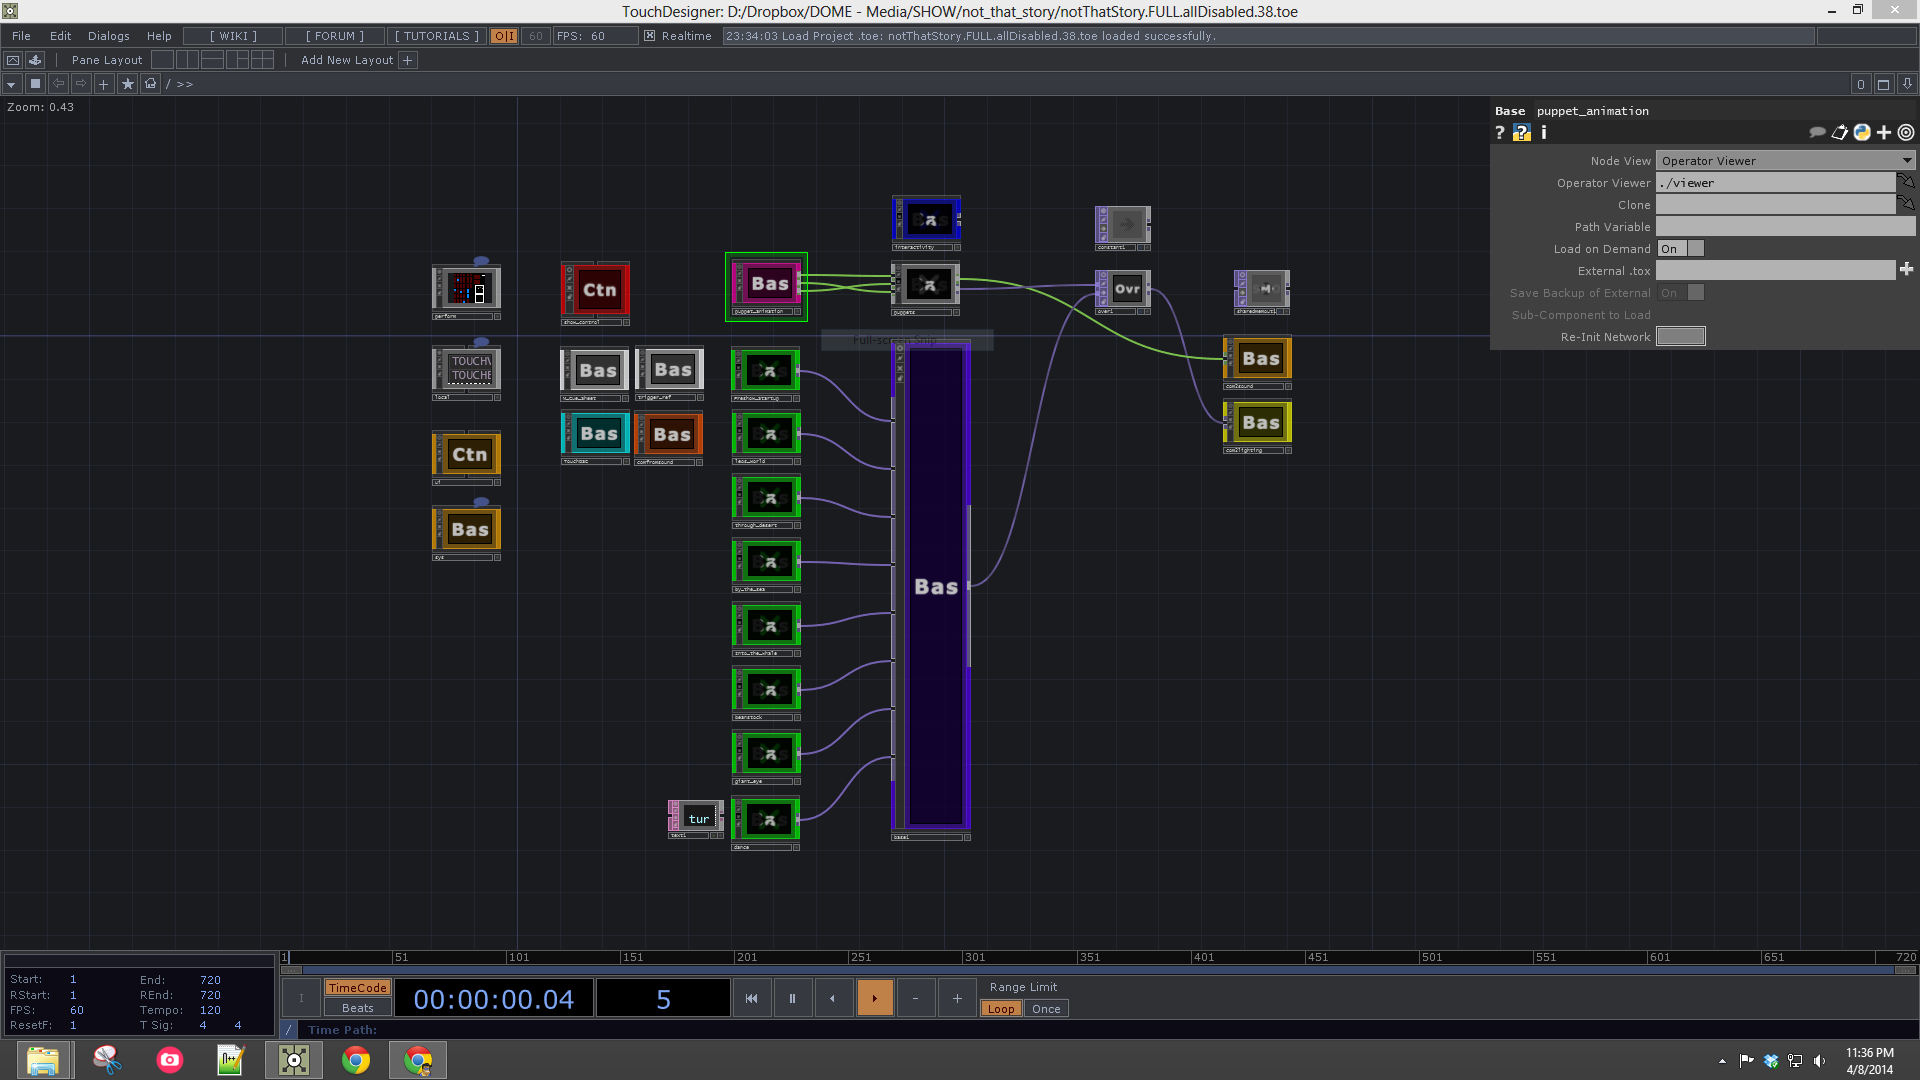Viewport: 1920px width, 1080px height.
Task: Click the plus icon beside External .tox
Action: [x=1906, y=270]
